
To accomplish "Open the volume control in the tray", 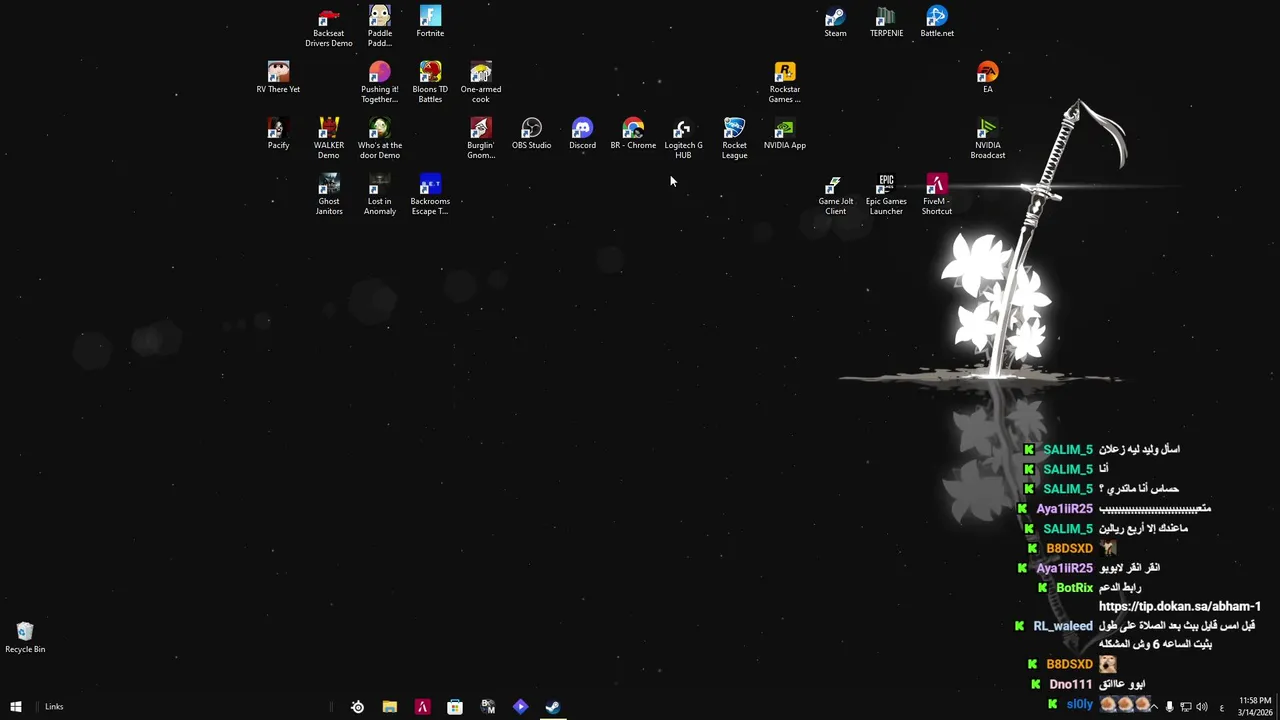I will pos(1202,707).
